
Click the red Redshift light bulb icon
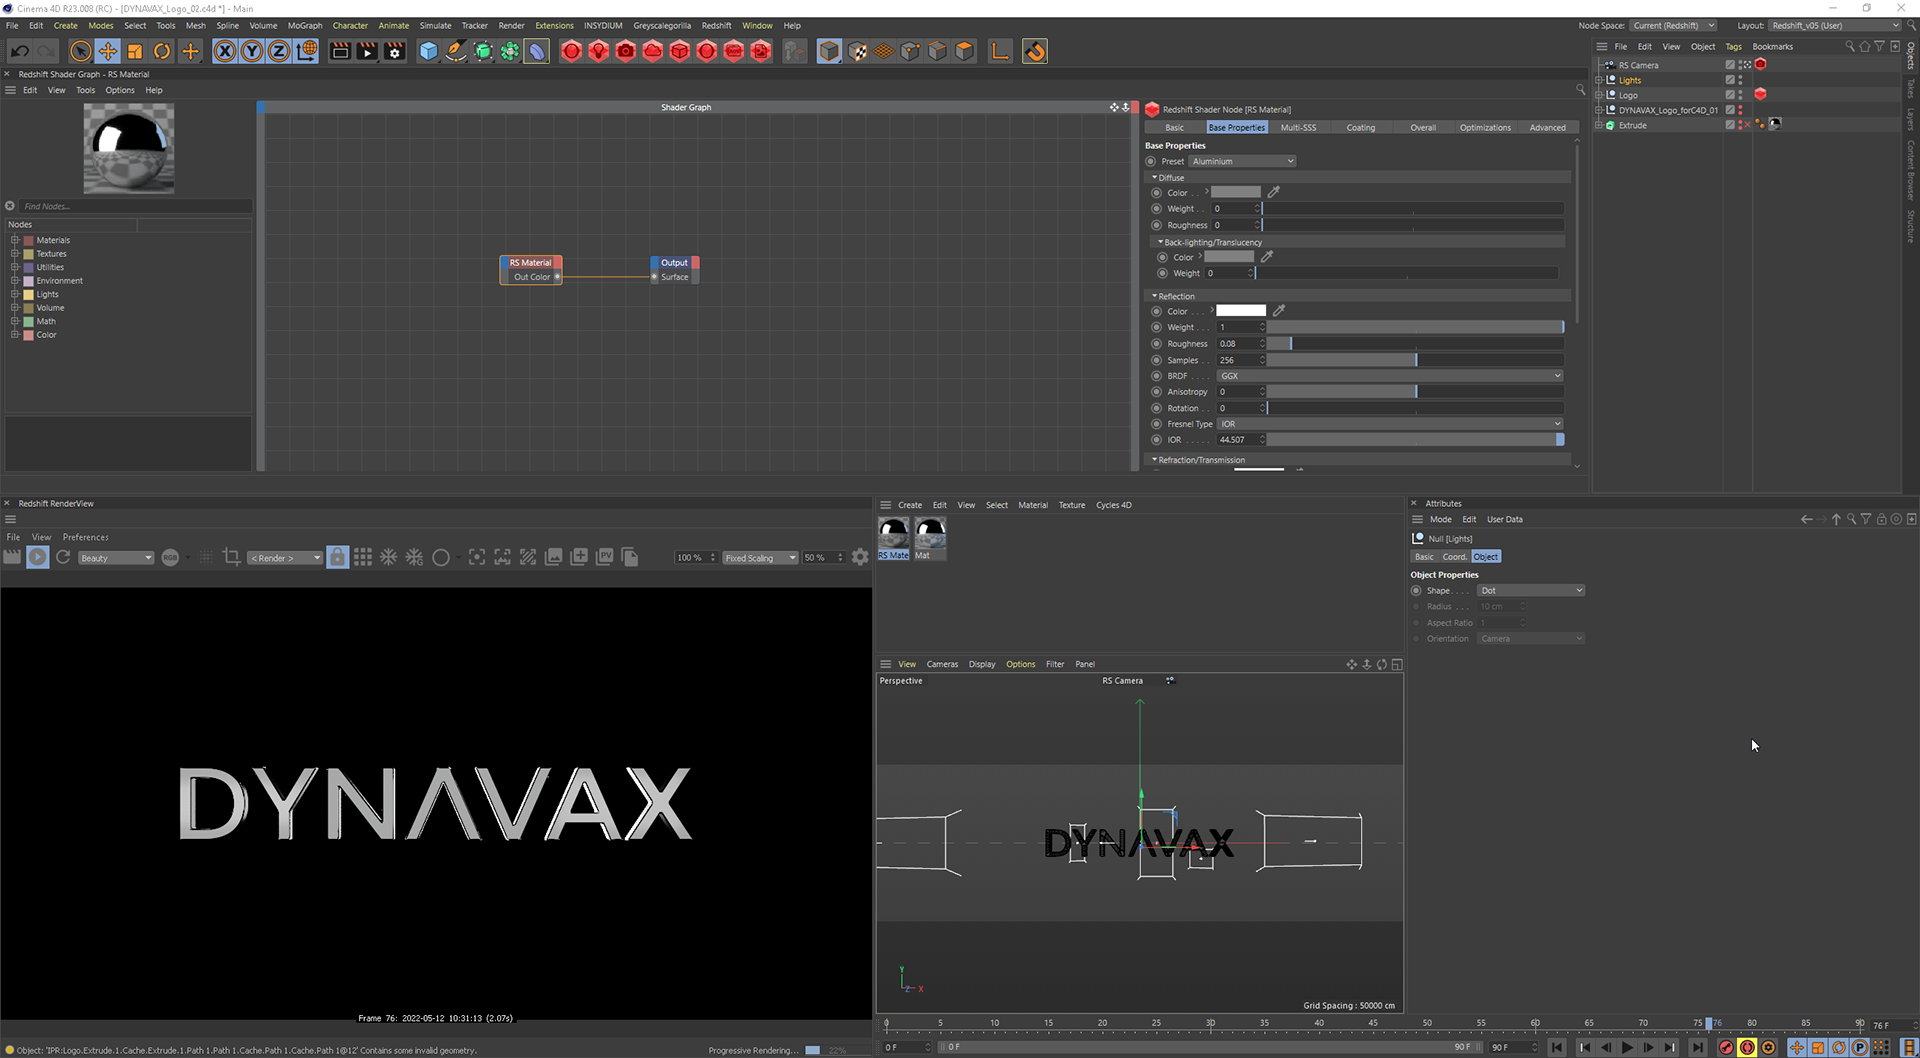(x=599, y=51)
